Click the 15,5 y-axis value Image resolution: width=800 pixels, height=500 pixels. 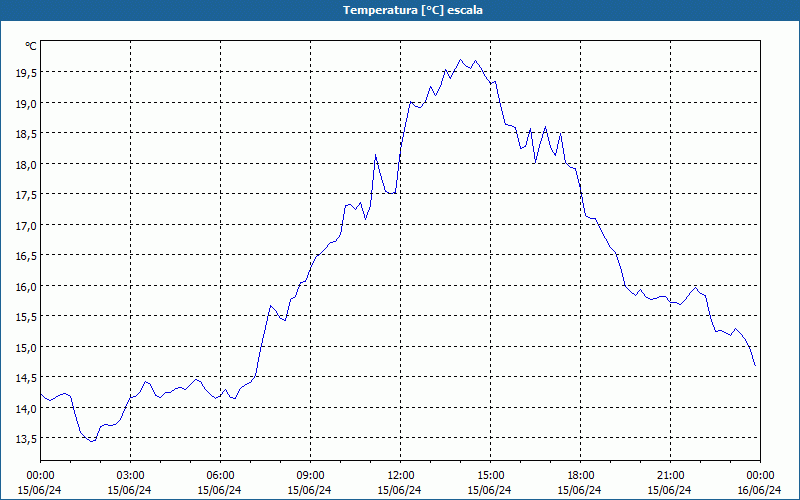pyautogui.click(x=27, y=317)
